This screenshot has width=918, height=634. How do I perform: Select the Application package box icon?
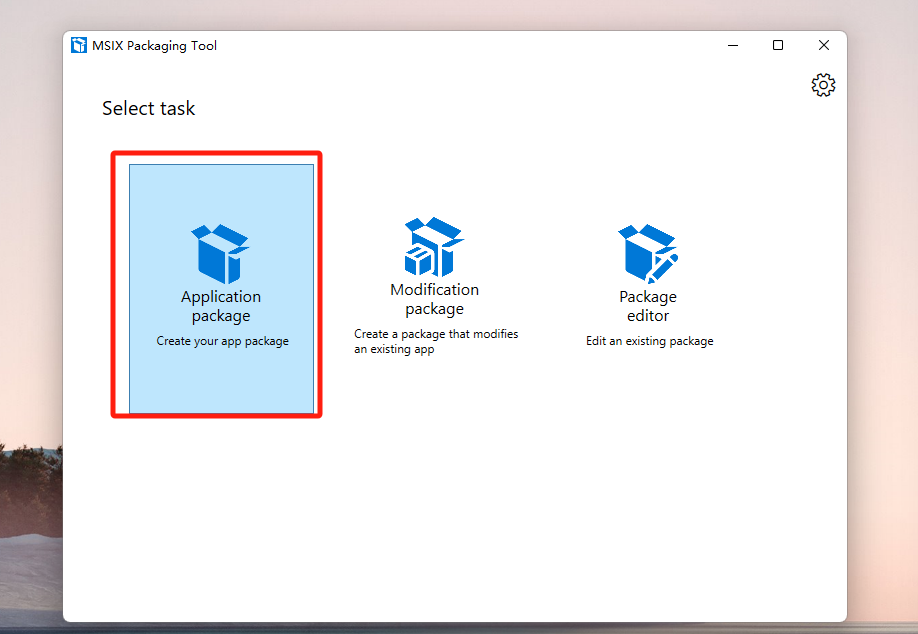[x=220, y=254]
